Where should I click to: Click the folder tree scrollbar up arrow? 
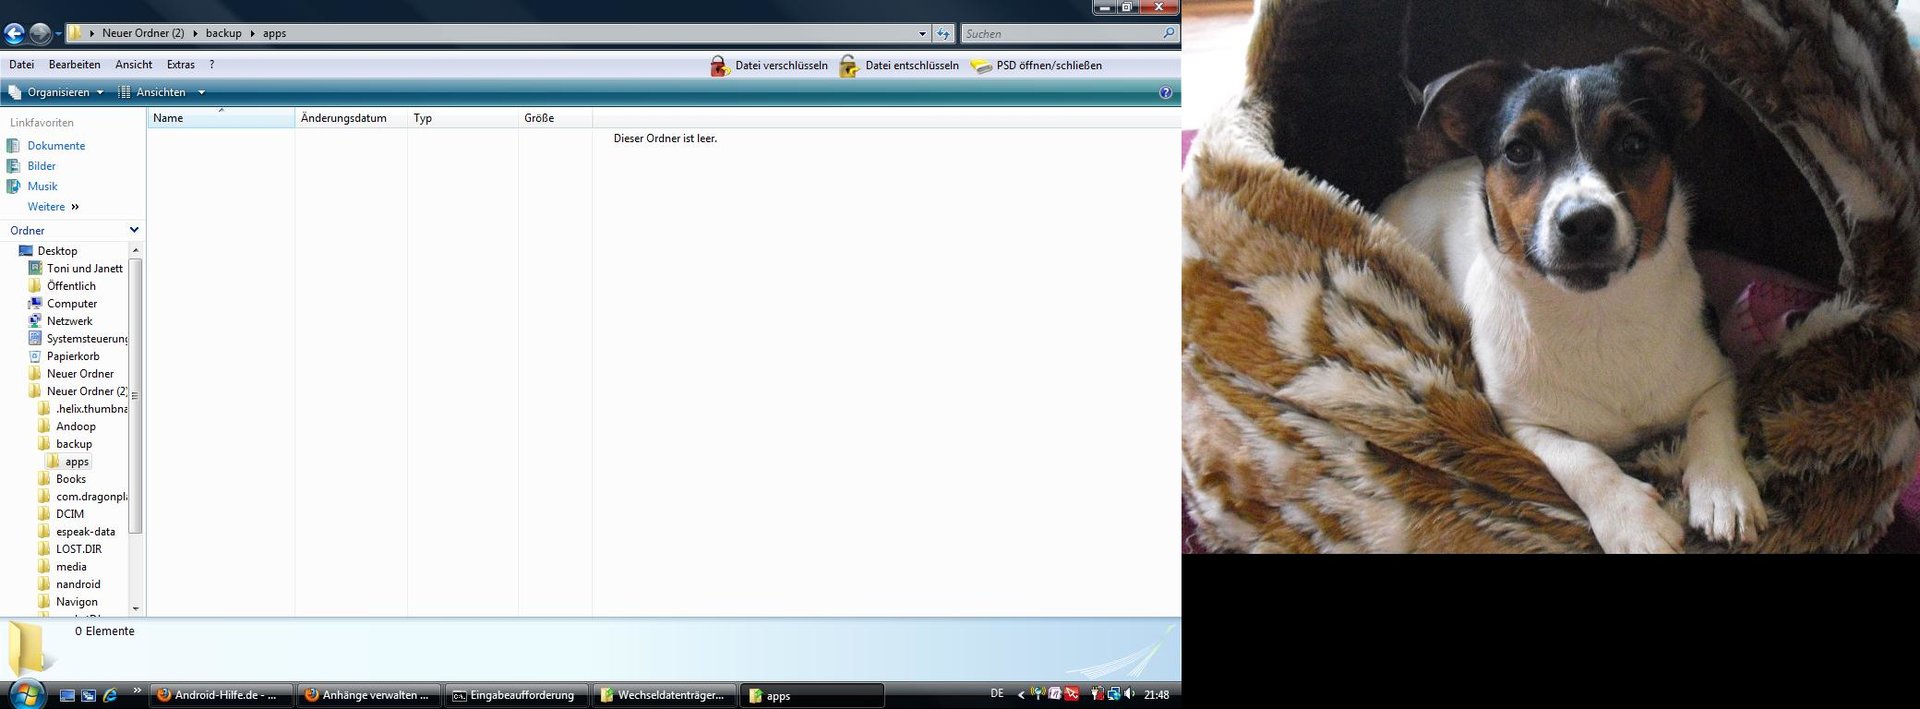136,250
